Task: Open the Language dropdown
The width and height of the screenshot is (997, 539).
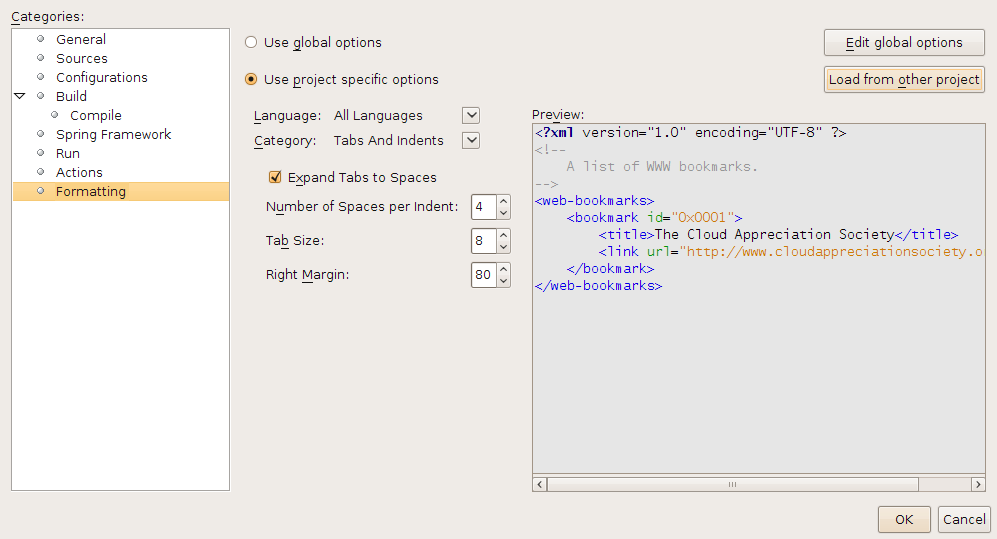Action: tap(471, 115)
